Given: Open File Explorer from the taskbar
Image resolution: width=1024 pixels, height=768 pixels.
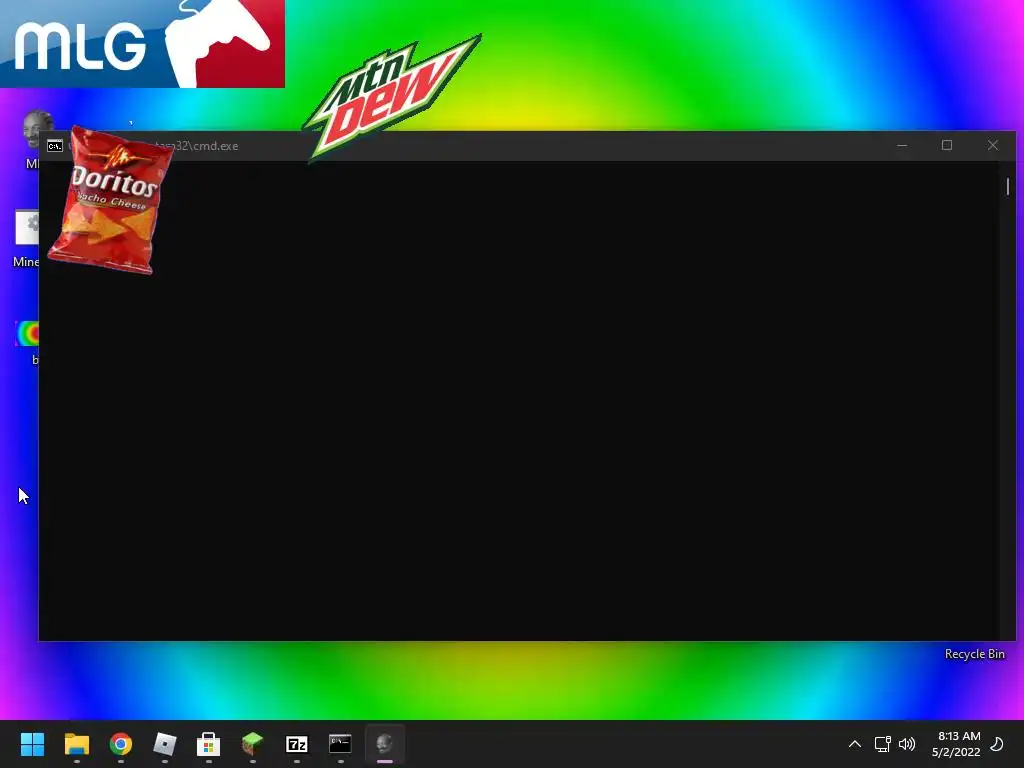Looking at the screenshot, I should 76,744.
